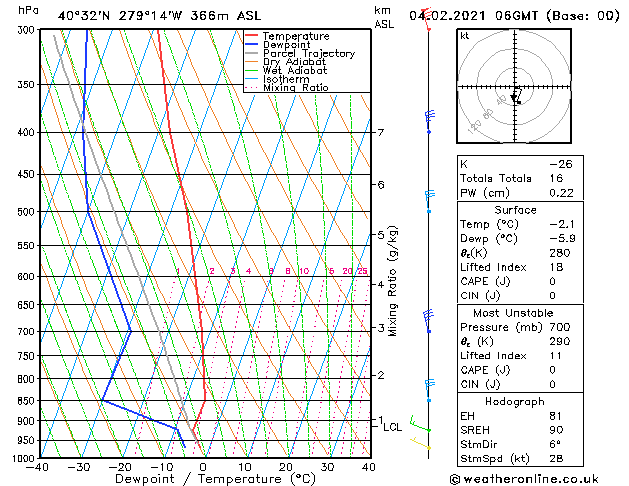
Task: Click the weatheronline.co.uk copyright text
Action: point(524,479)
